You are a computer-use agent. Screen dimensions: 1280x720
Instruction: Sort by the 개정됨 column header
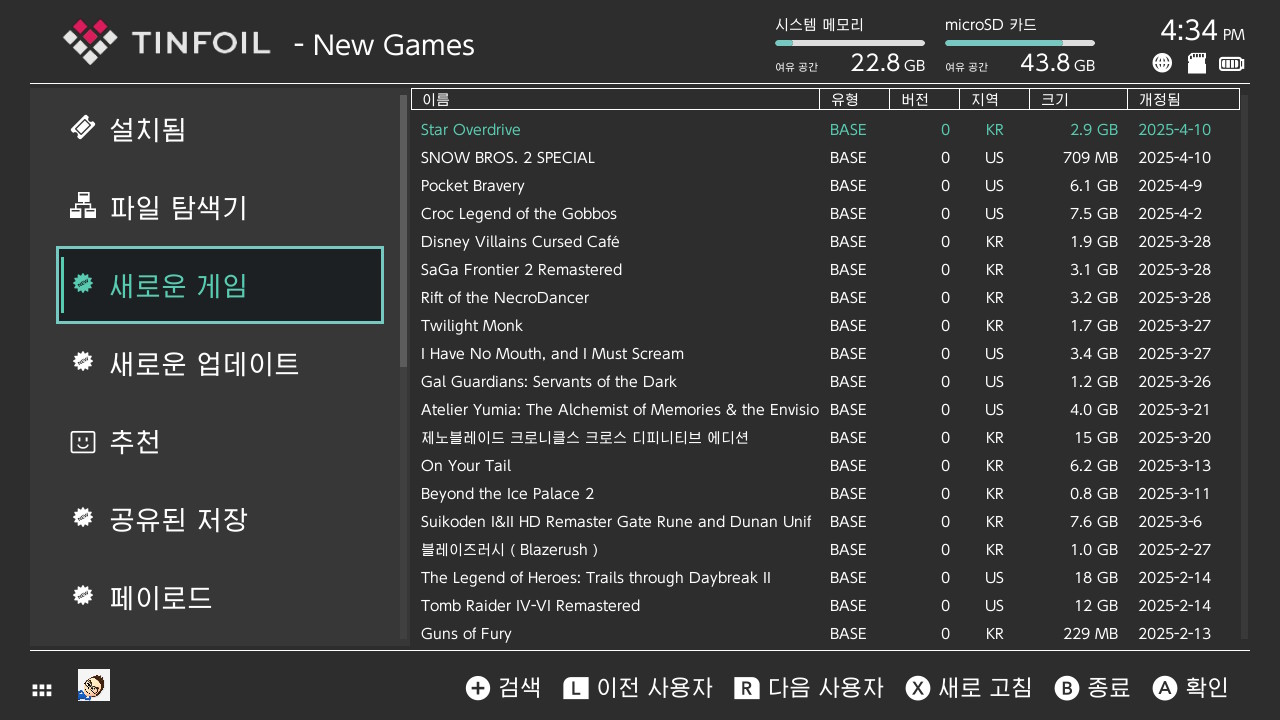click(1184, 99)
